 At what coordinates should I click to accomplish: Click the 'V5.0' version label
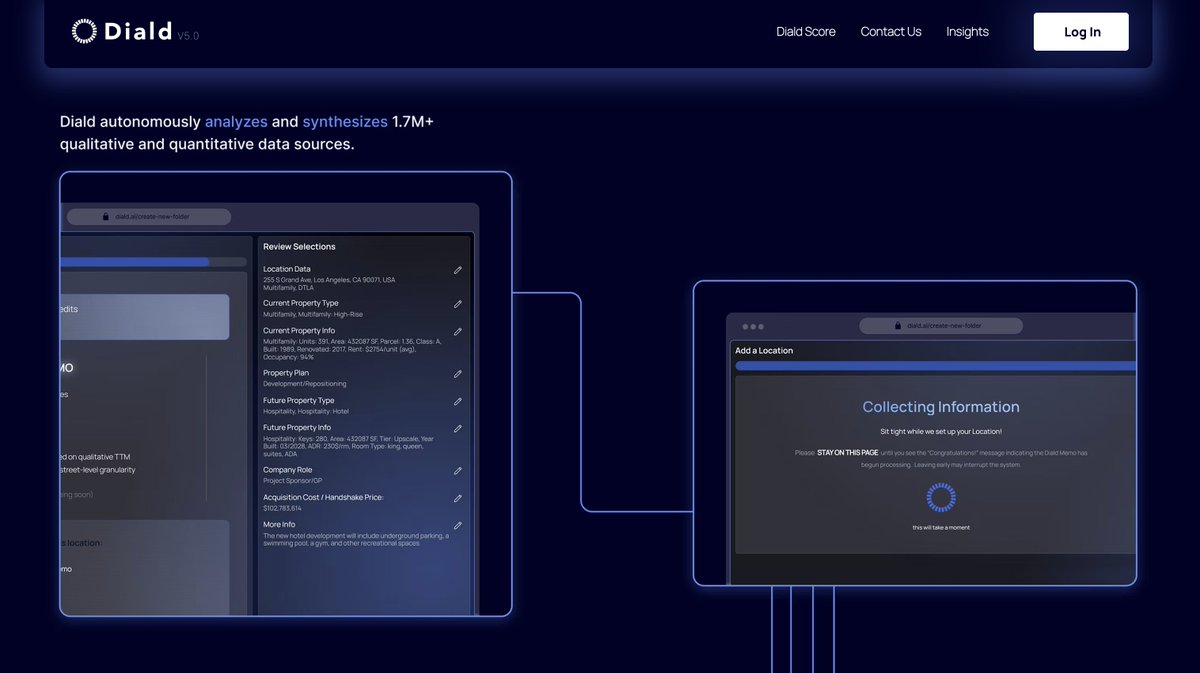[188, 36]
